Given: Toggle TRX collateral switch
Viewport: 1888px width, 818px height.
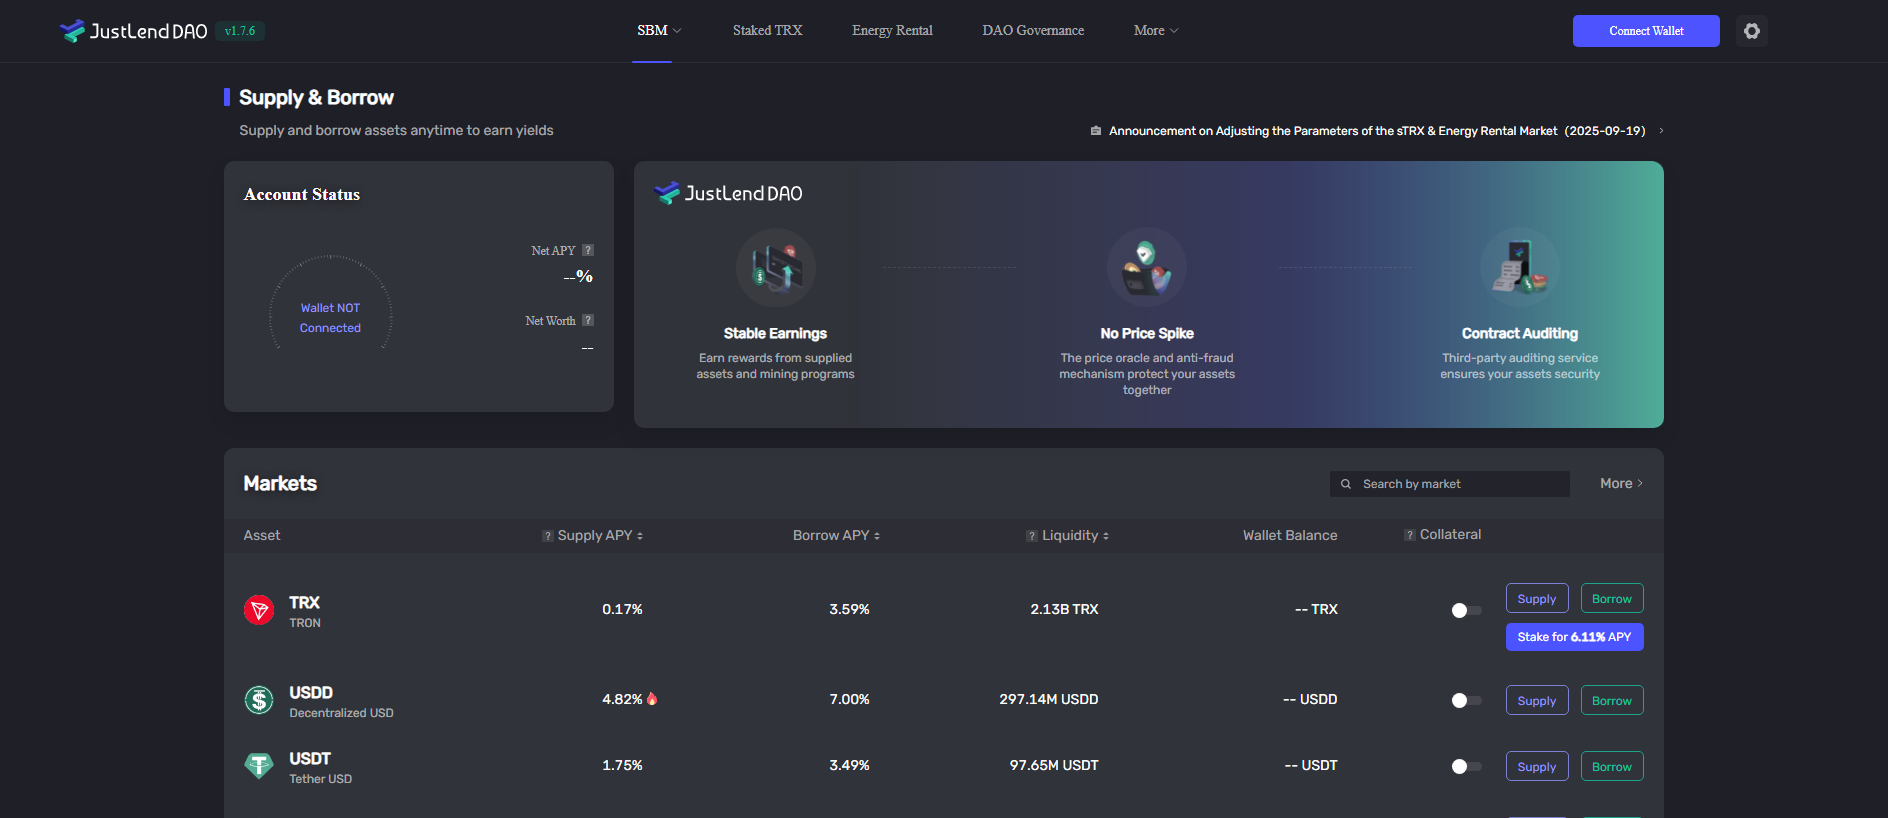Looking at the screenshot, I should tap(1466, 611).
